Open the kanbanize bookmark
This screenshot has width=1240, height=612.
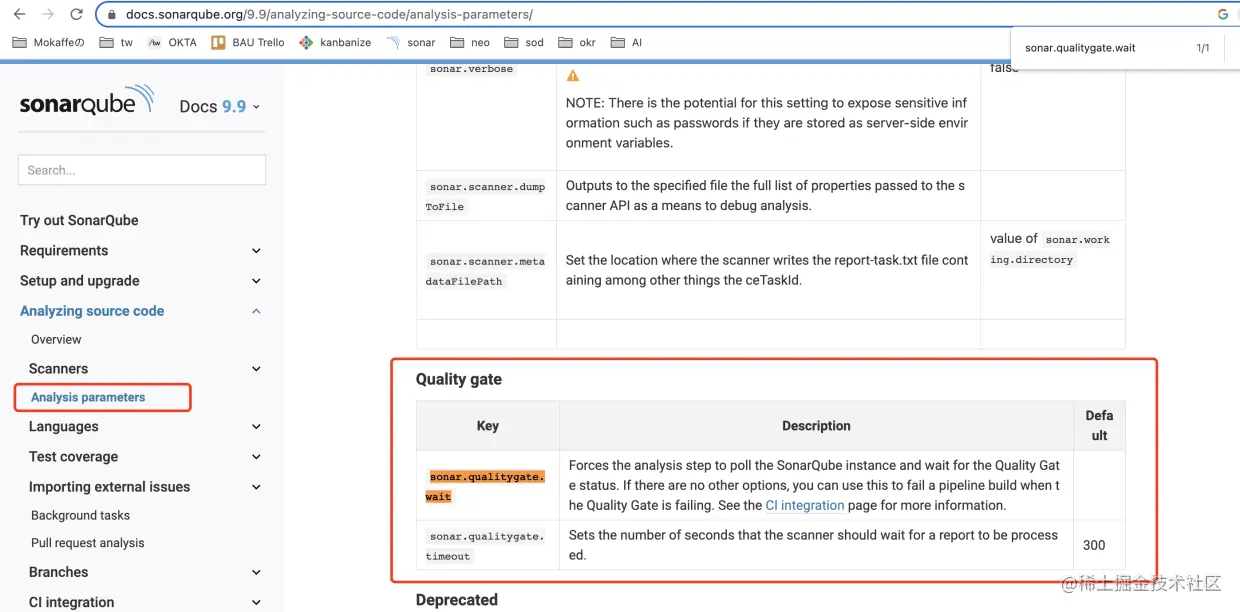coord(335,42)
